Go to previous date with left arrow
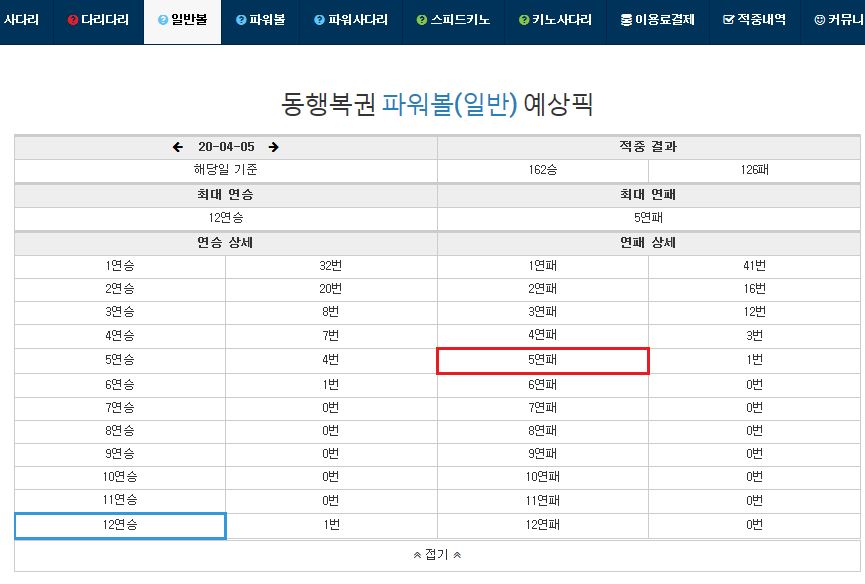Screen dimensions: 865x584 pos(178,147)
